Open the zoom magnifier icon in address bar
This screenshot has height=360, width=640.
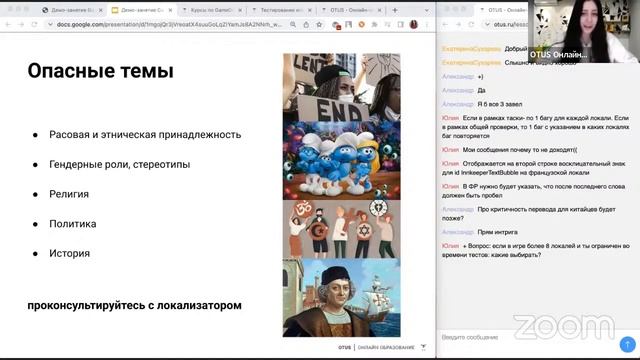293,24
